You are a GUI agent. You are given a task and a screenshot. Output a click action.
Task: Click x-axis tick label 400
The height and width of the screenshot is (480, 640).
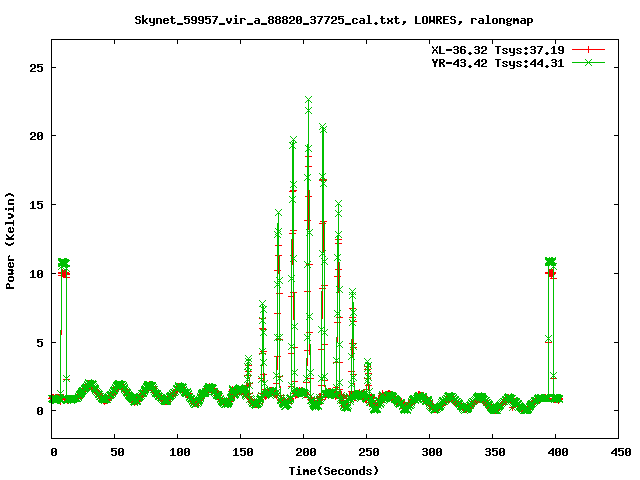(558, 452)
